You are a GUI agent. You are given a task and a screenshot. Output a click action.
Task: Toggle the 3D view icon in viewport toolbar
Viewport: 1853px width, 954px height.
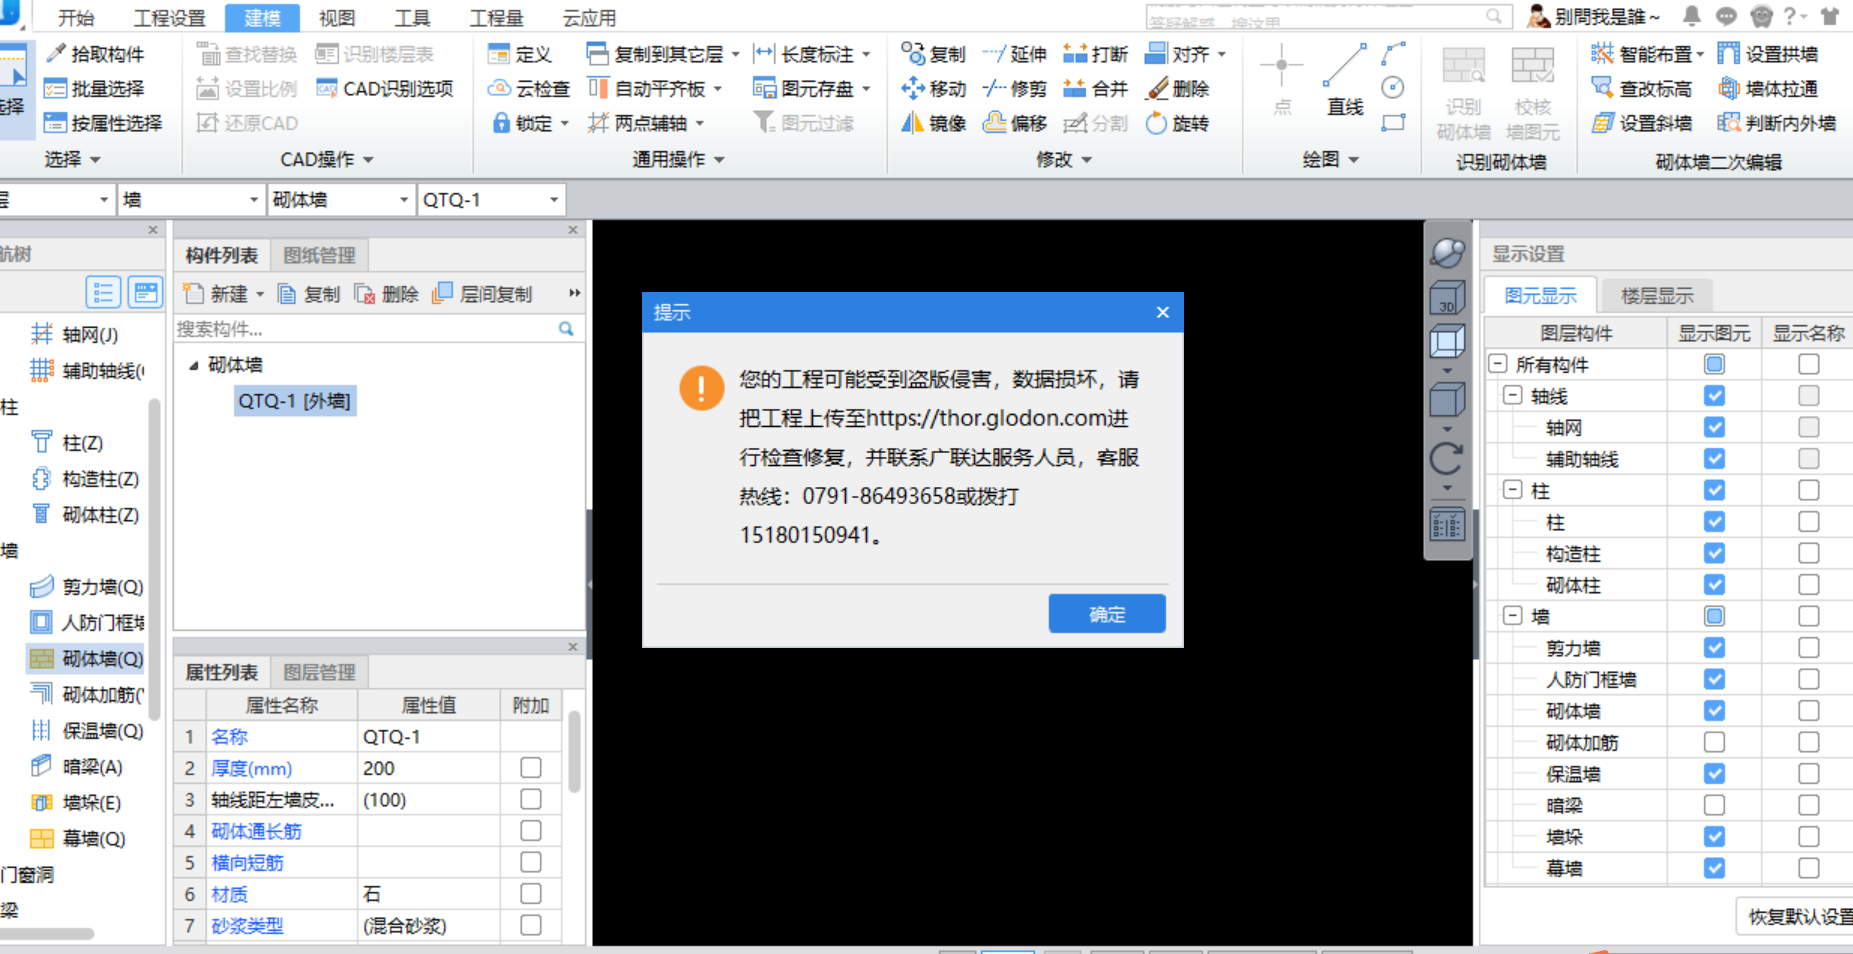click(x=1447, y=298)
